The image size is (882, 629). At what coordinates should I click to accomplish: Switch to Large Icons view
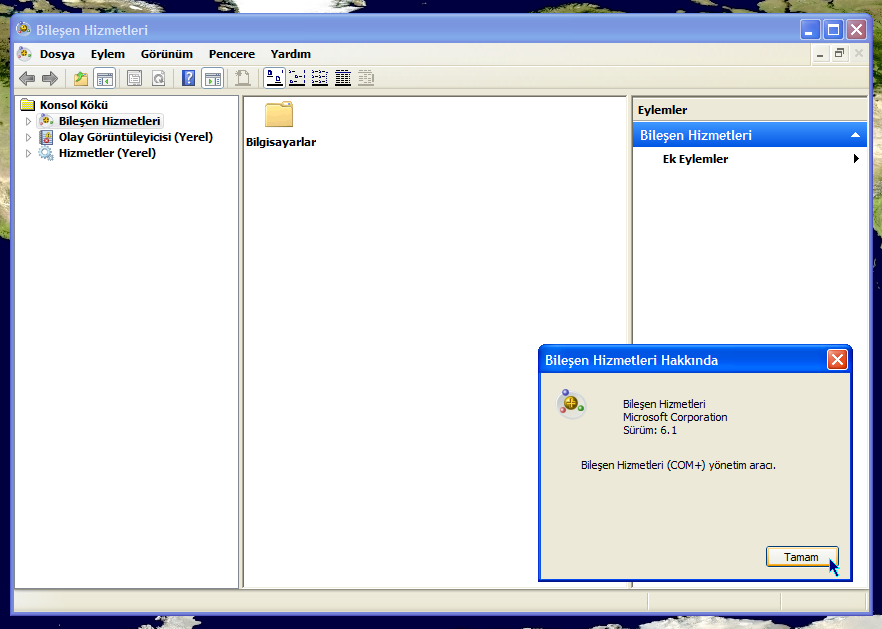274,78
